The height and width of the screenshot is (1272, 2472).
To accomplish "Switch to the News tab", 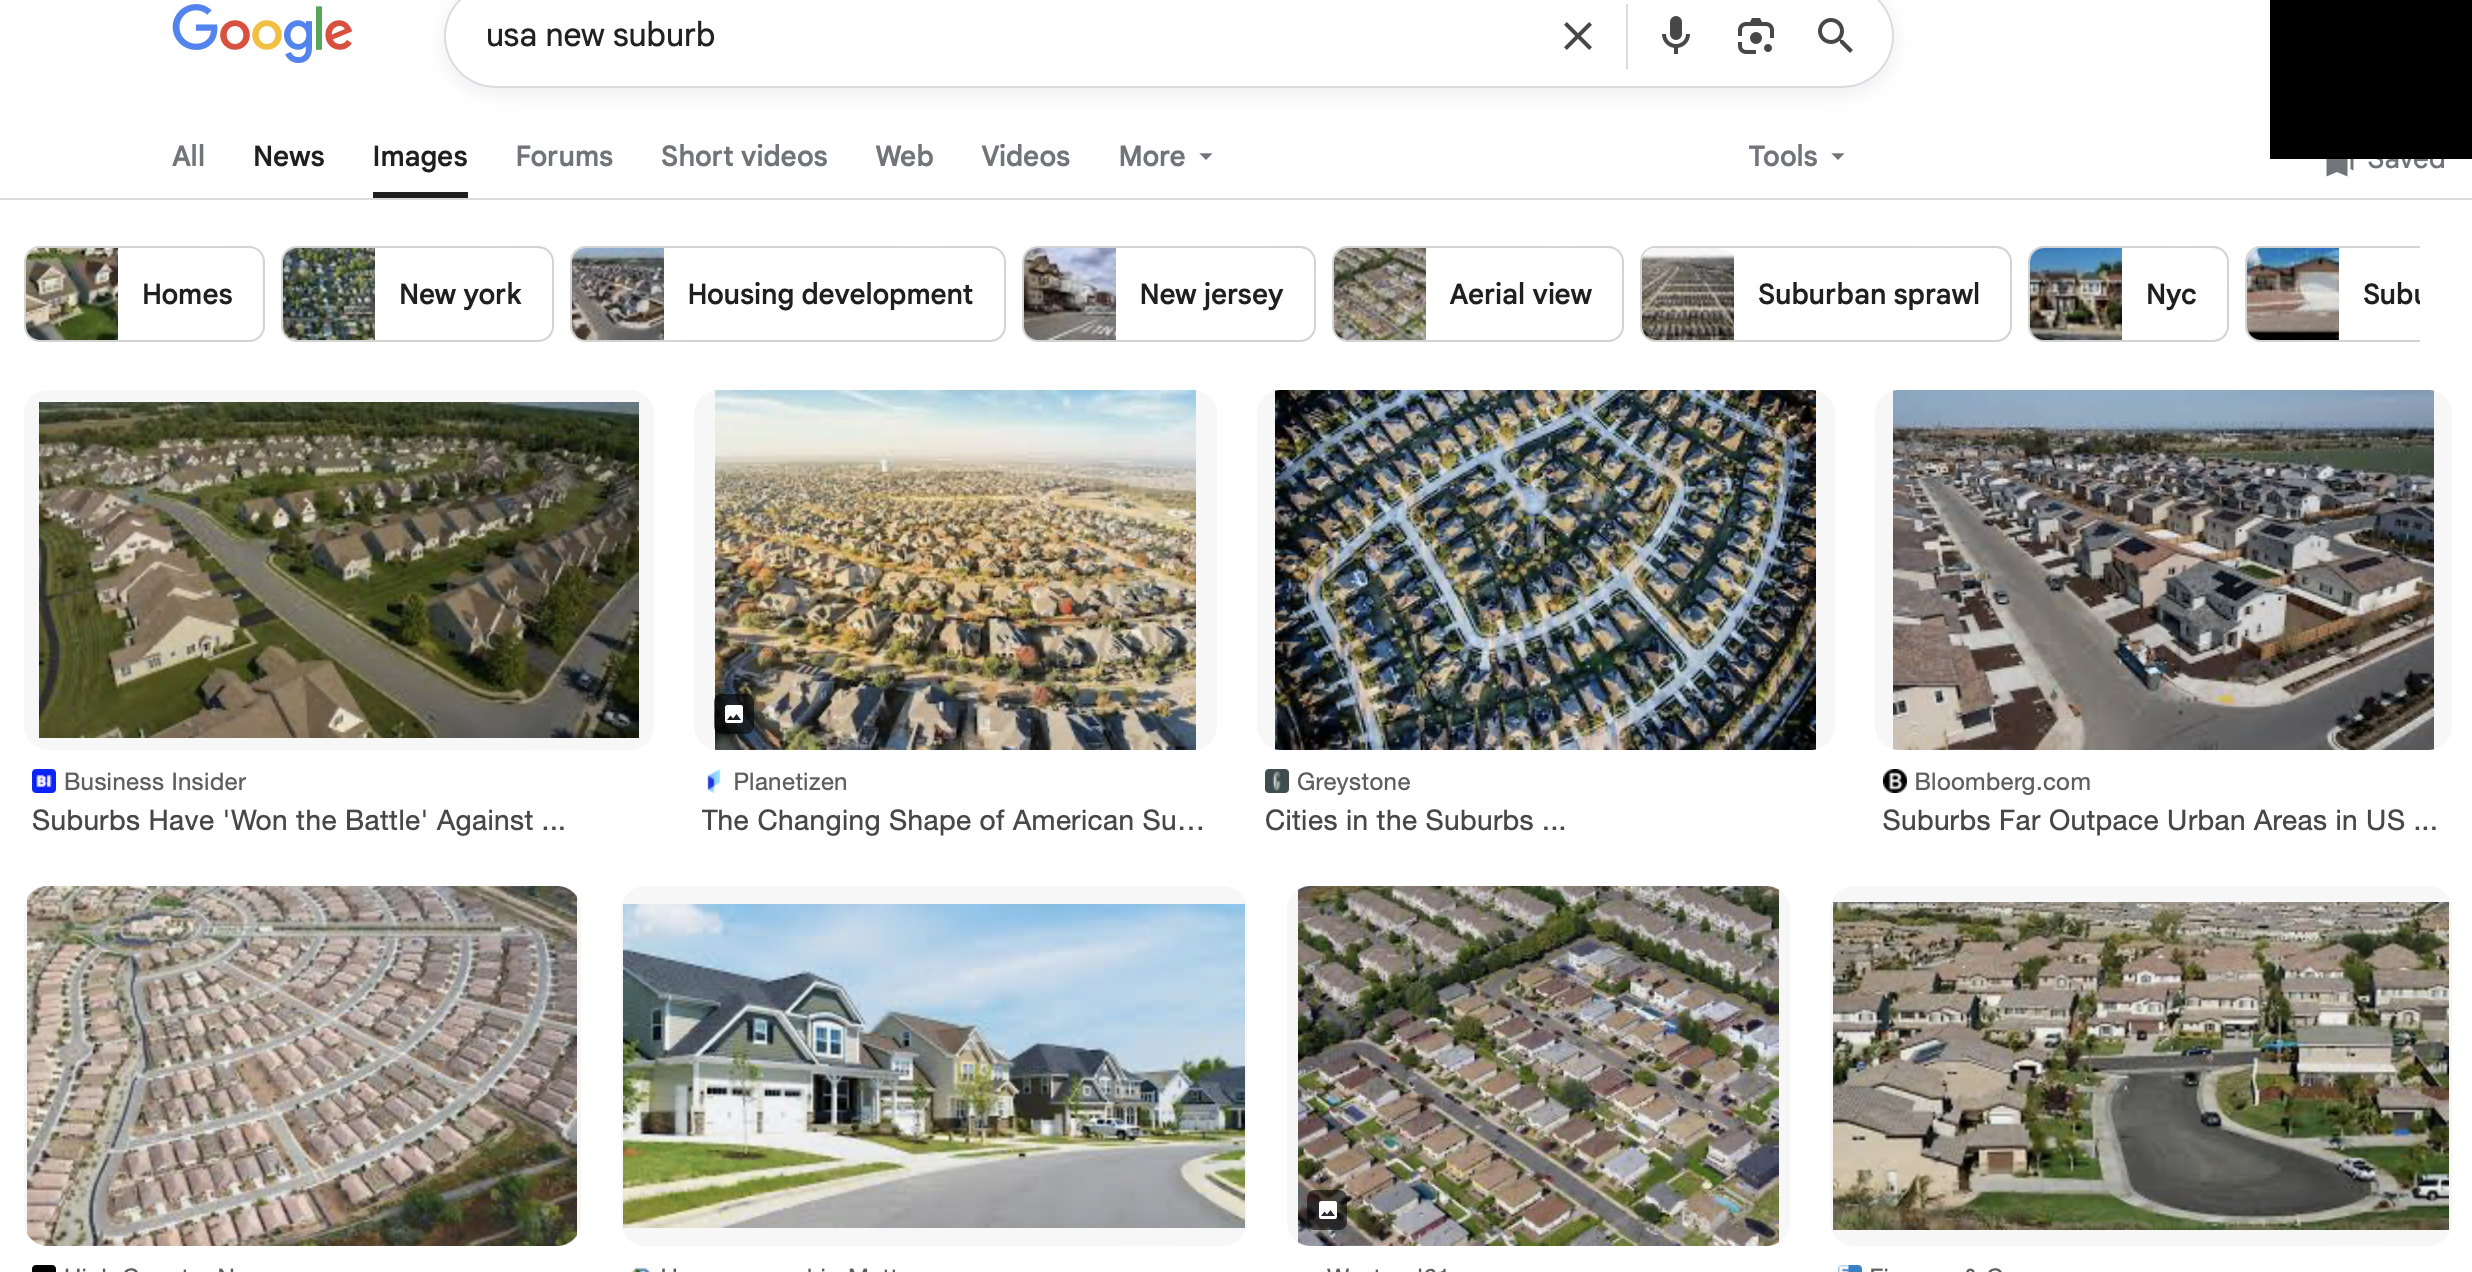I will 288,156.
